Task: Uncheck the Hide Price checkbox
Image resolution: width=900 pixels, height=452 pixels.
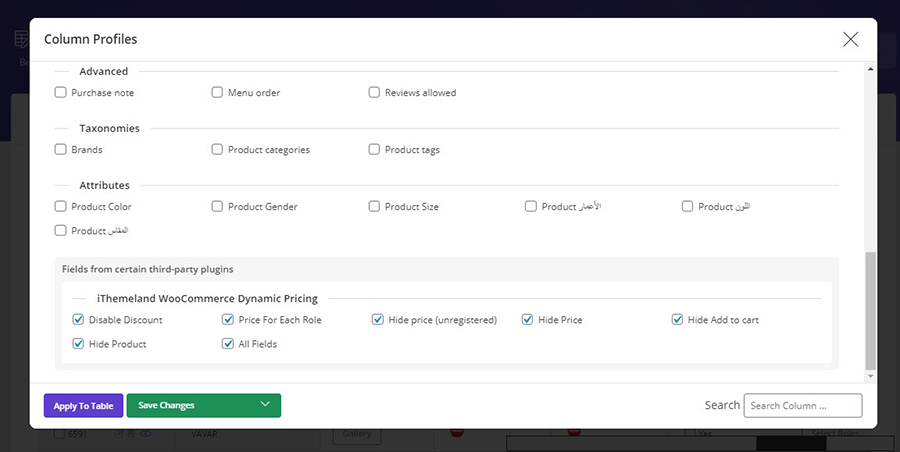Action: click(x=527, y=319)
